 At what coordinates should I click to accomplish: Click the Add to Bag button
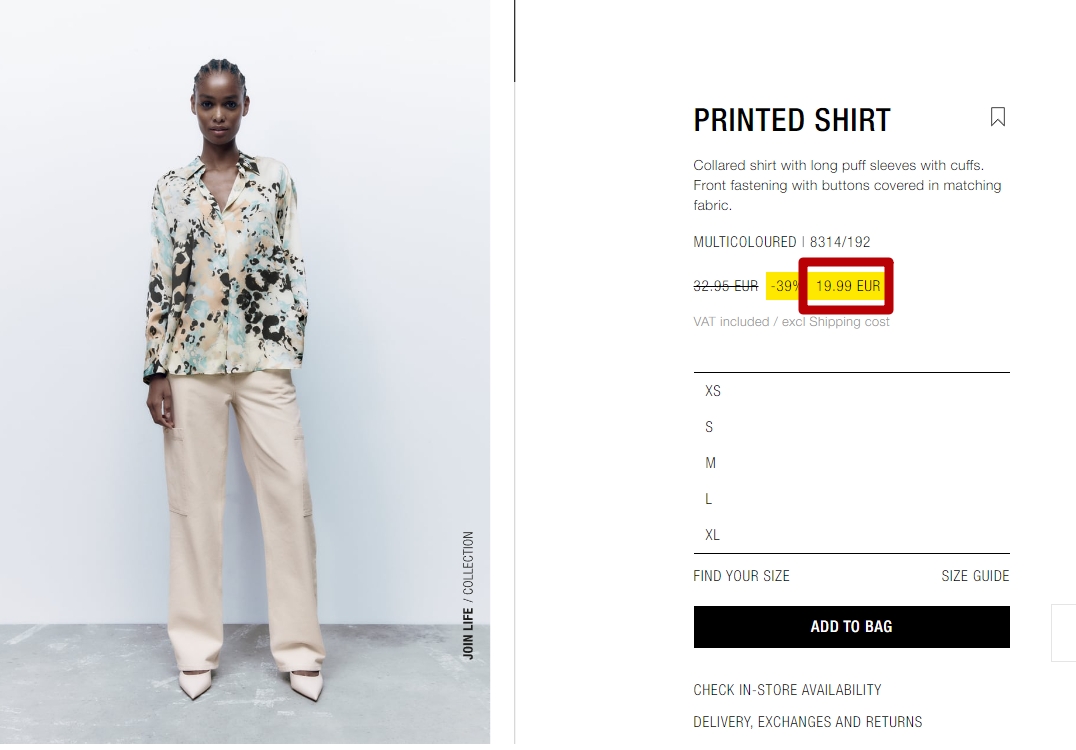pos(851,626)
